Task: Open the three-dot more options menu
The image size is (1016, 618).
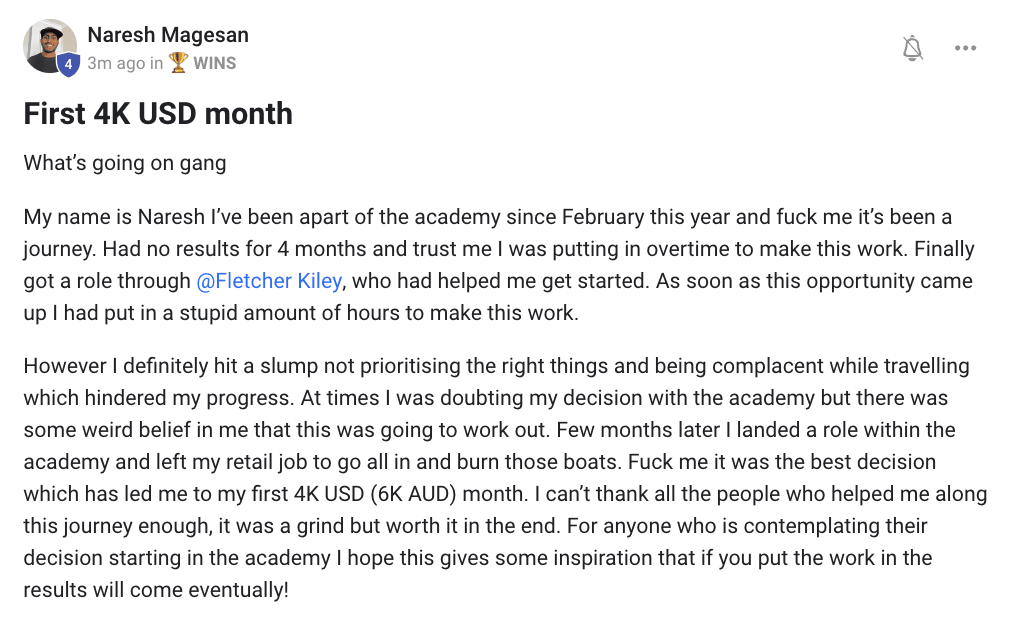Action: (965, 48)
